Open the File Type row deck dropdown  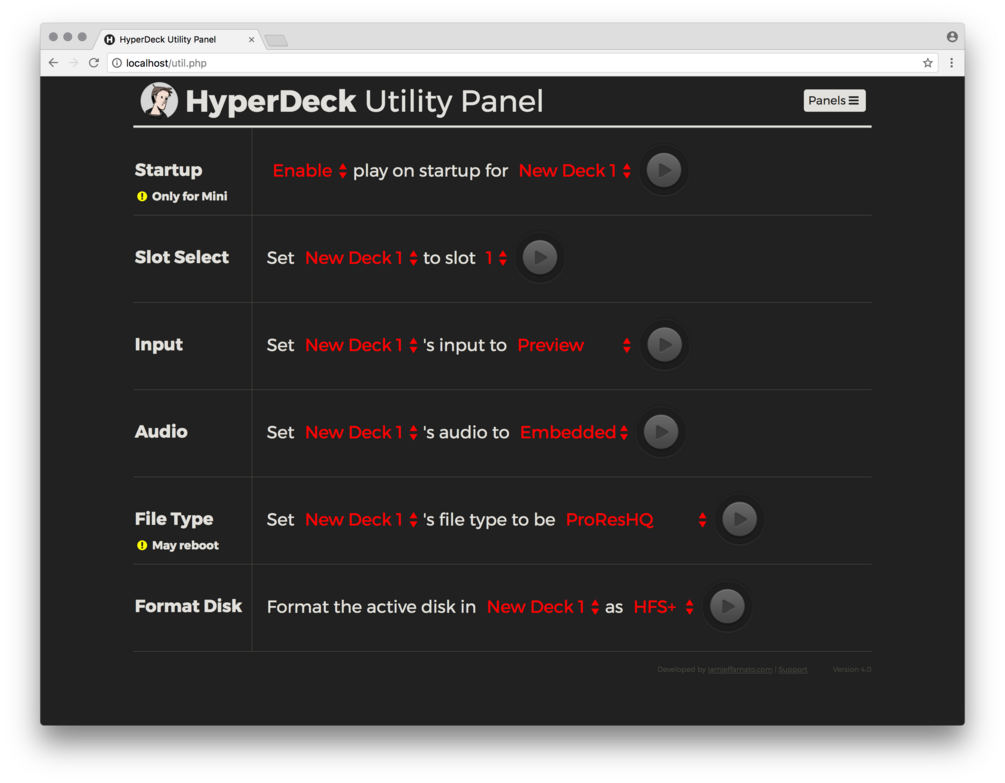click(x=361, y=519)
